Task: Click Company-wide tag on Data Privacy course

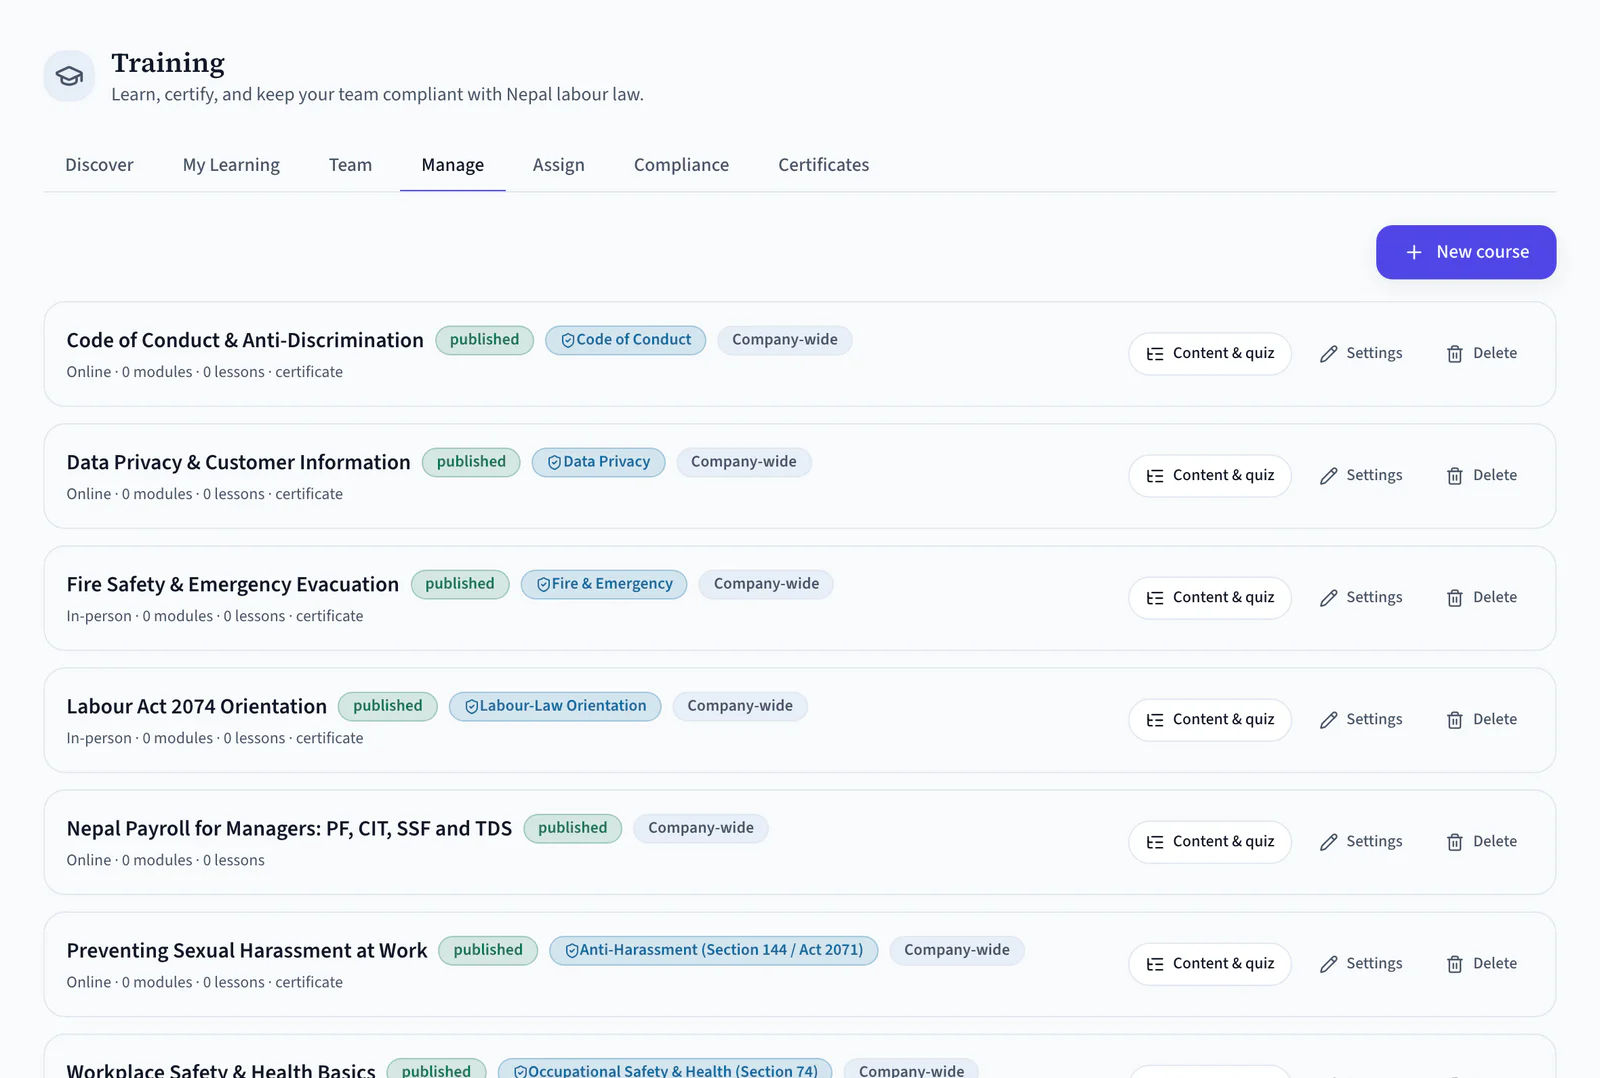Action: pyautogui.click(x=744, y=462)
